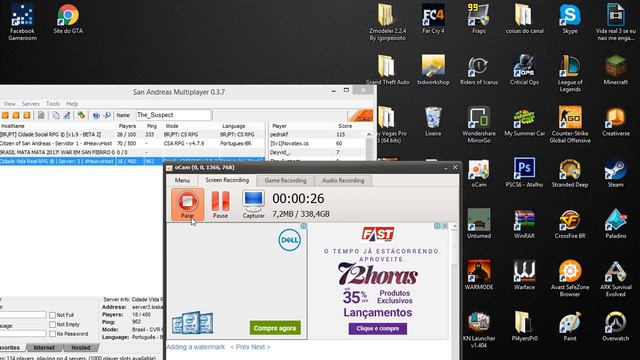Open the Counter-Strike Global Offensive icon
This screenshot has width=640, height=360.
pos(570,125)
